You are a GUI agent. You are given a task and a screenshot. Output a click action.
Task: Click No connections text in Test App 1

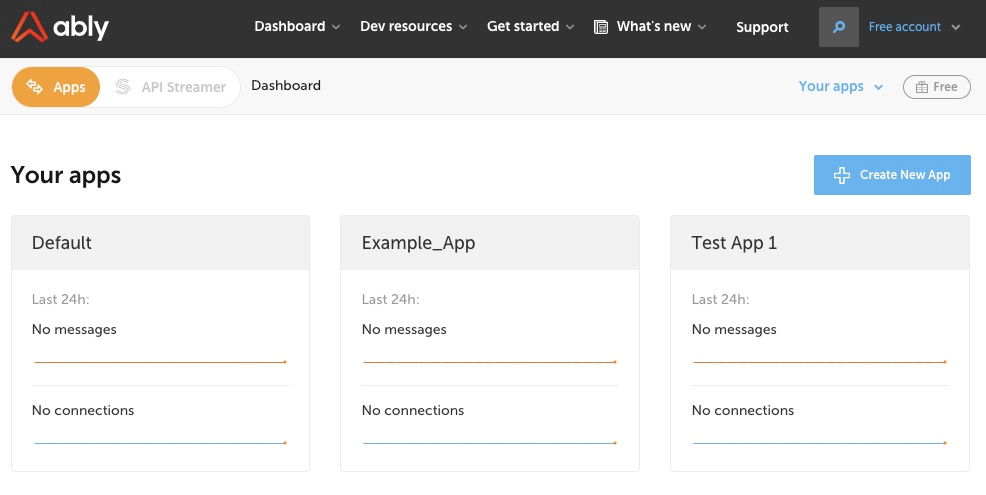tap(743, 410)
